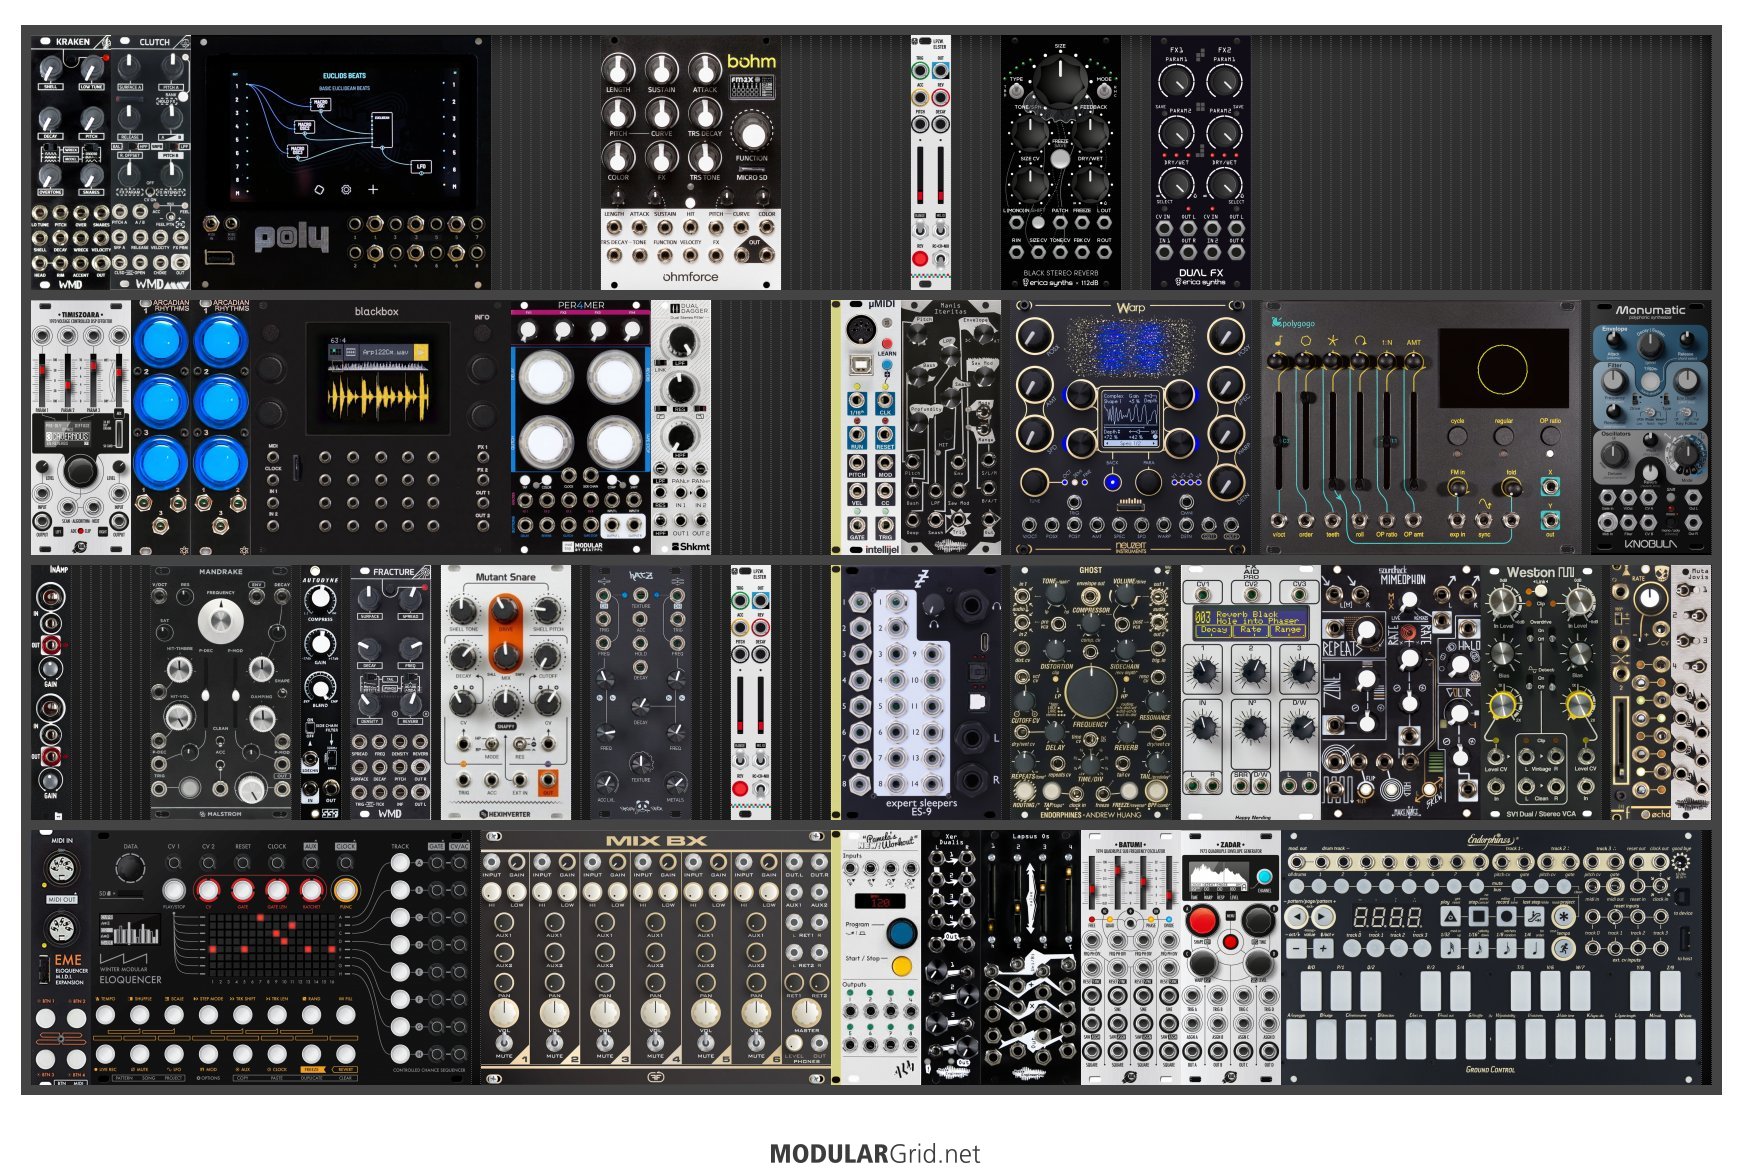This screenshot has height=1175, width=1752.
Task: Click the OP ratio button on Polygogo
Action: [1549, 437]
